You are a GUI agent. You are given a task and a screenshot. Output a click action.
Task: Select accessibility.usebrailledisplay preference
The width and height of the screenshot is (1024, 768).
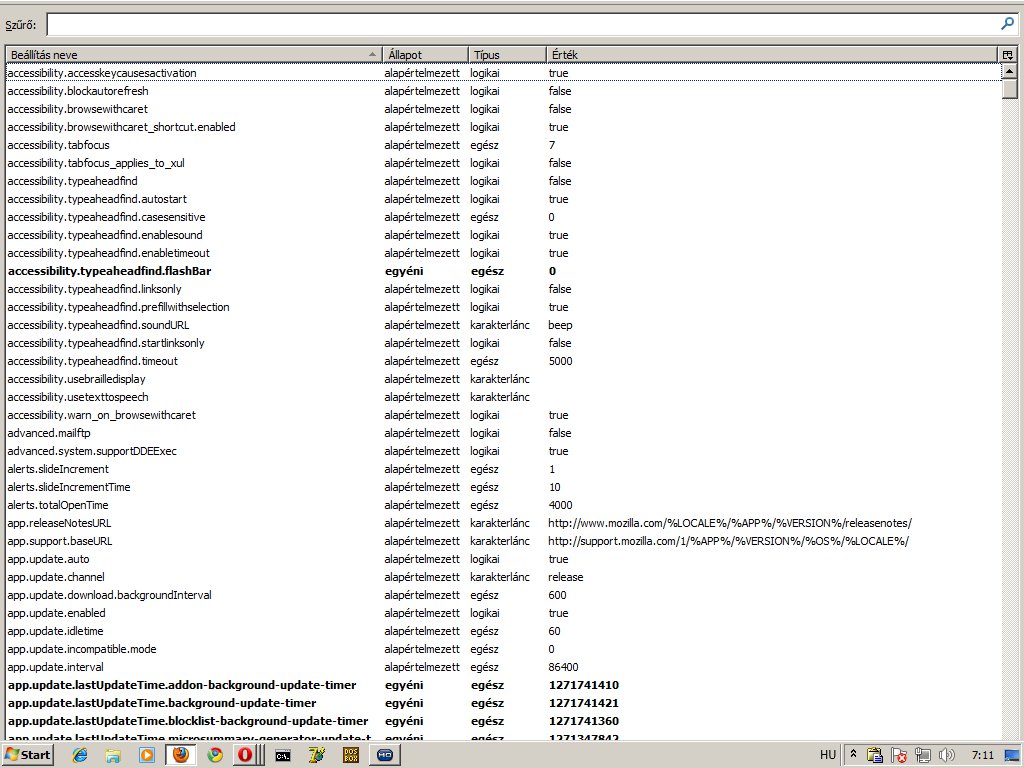point(503,379)
